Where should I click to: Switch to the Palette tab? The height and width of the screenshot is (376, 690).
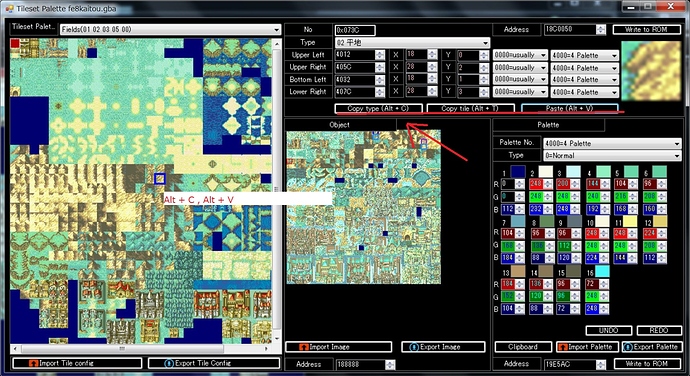548,125
